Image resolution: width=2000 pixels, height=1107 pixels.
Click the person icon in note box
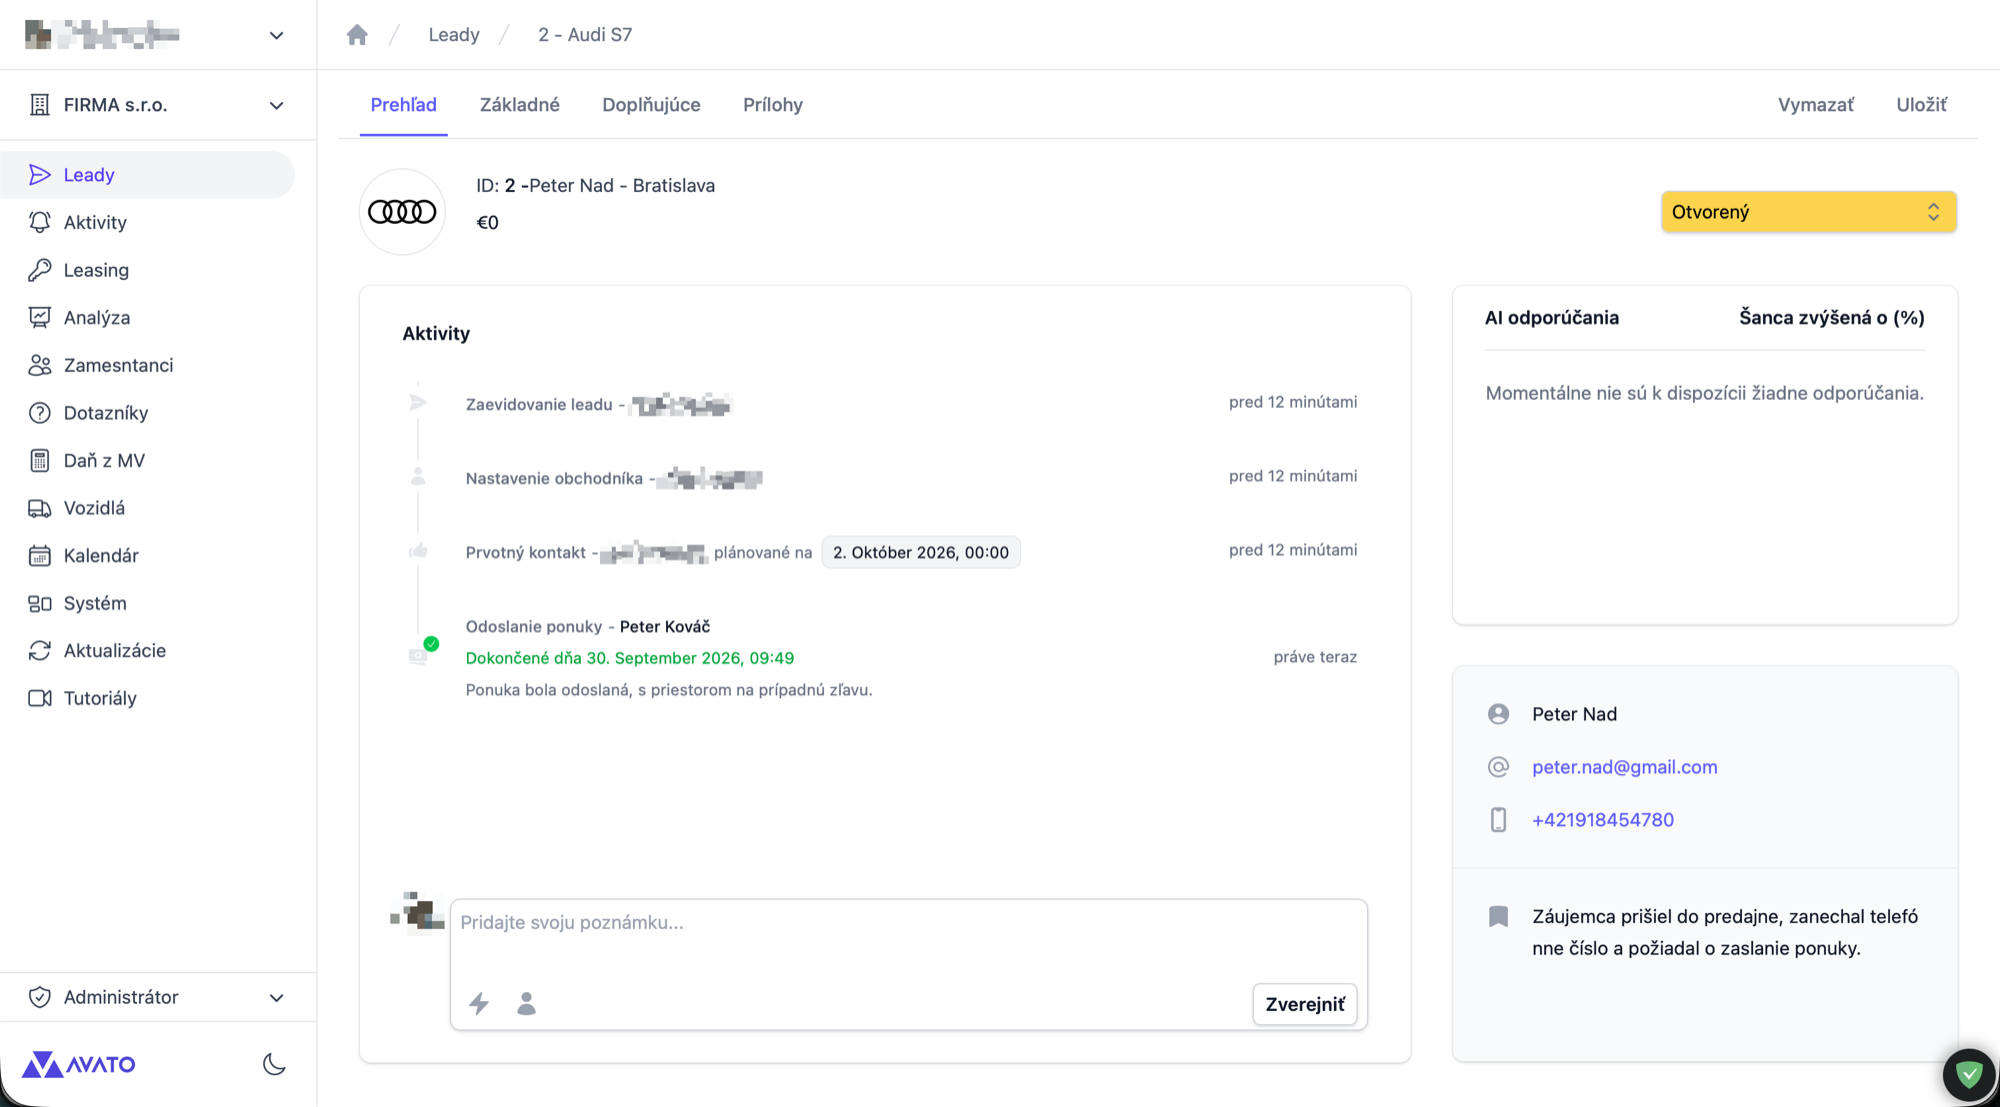click(x=526, y=1003)
